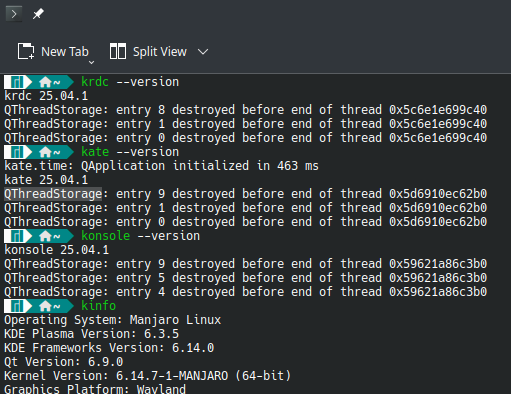Screen dimensions: 511x394
Task: Click the pin icon
Action: point(38,14)
